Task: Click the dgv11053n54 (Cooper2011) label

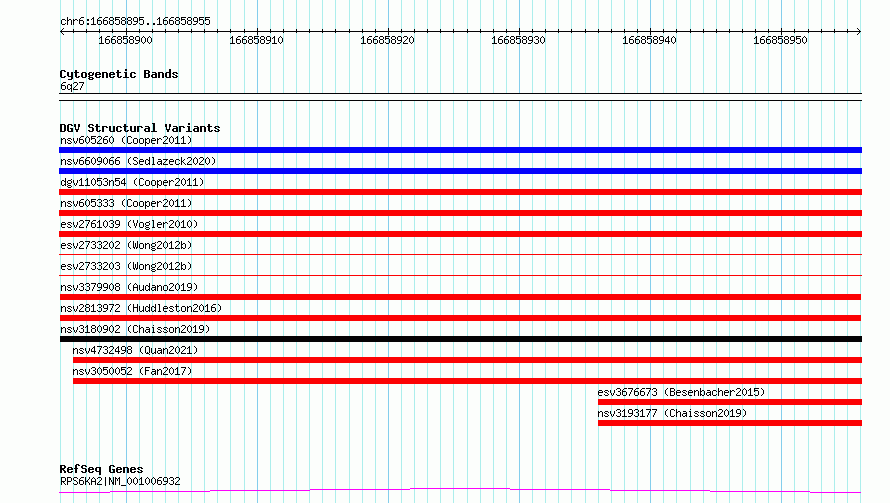Action: point(132,182)
